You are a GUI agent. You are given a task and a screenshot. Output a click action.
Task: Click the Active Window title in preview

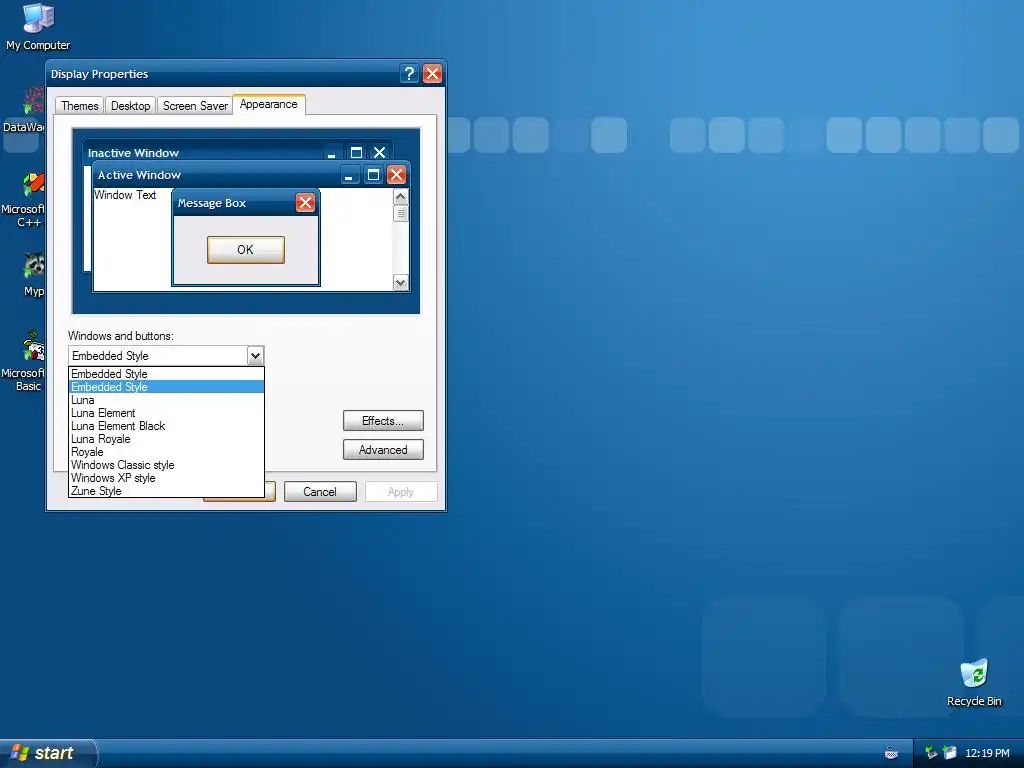(x=139, y=175)
